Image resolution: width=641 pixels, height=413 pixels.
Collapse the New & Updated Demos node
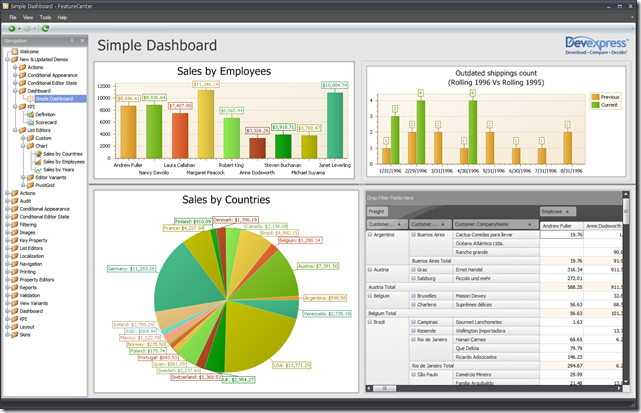[7, 59]
